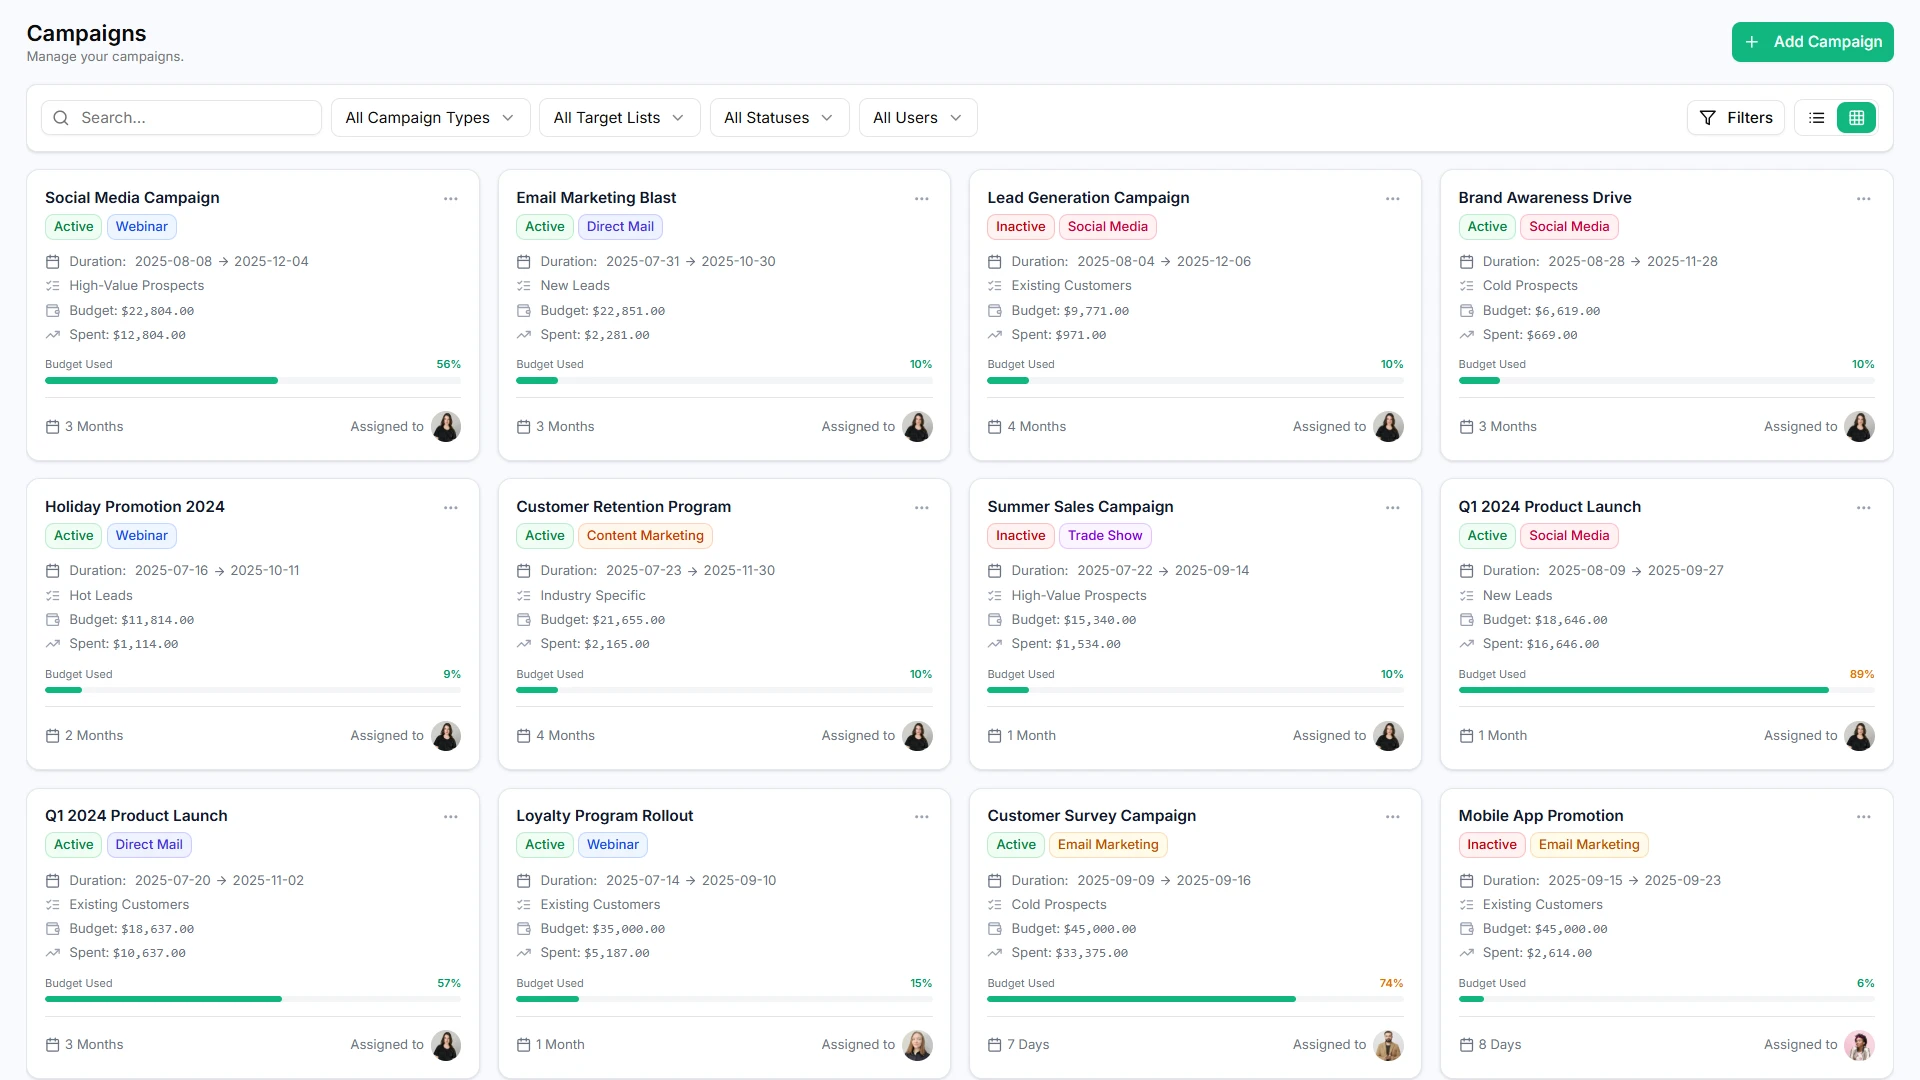Open the Summer Sales Campaign title
1920x1080 pixels.
click(1080, 507)
